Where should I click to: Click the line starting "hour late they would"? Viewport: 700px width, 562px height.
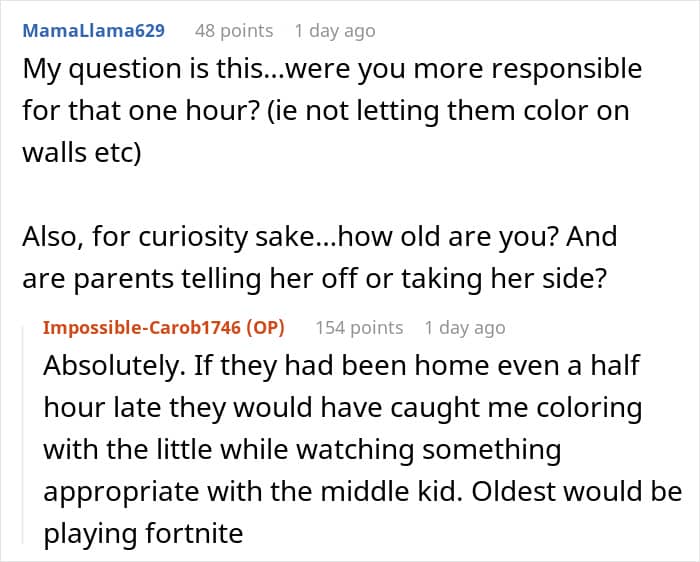343,407
